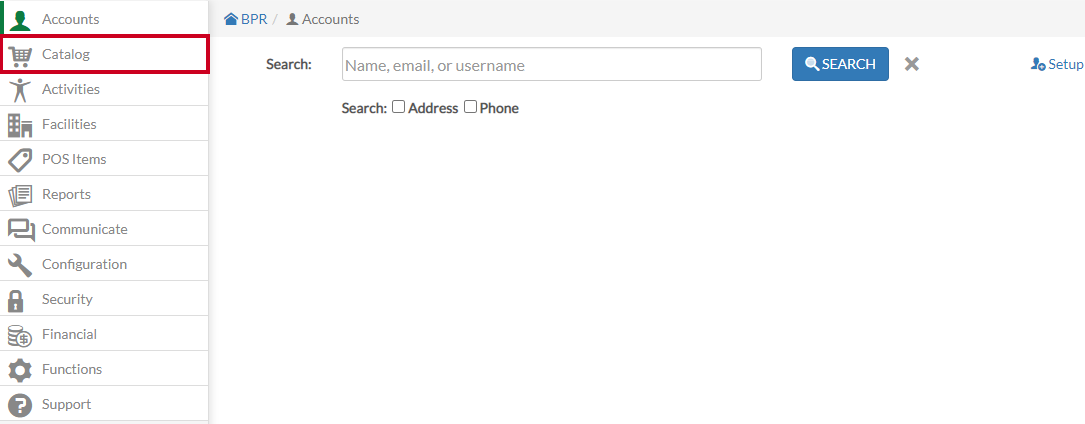This screenshot has height=424, width=1085.
Task: Select the Accounts breadcrumb item
Action: 323,19
